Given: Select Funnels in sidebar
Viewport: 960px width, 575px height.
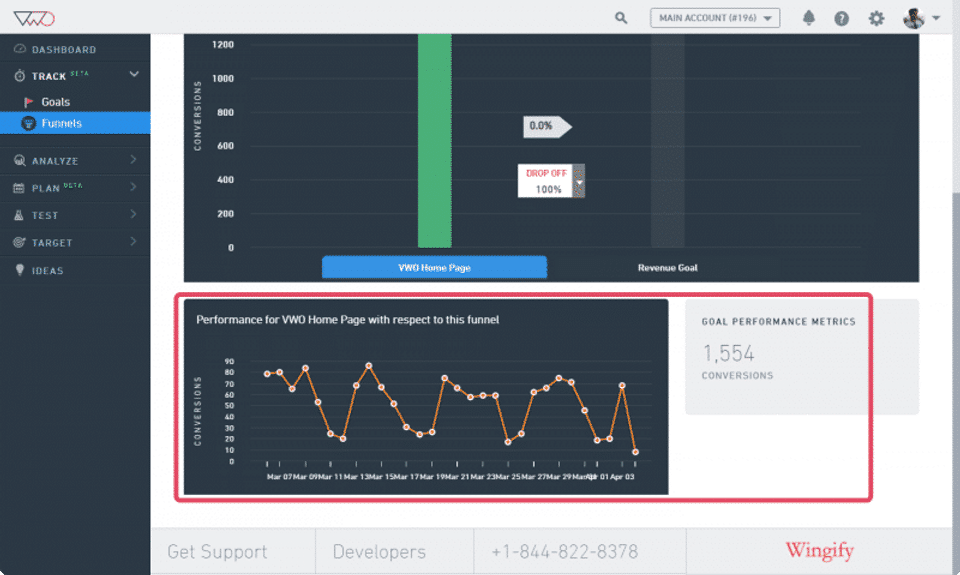Looking at the screenshot, I should 75,123.
